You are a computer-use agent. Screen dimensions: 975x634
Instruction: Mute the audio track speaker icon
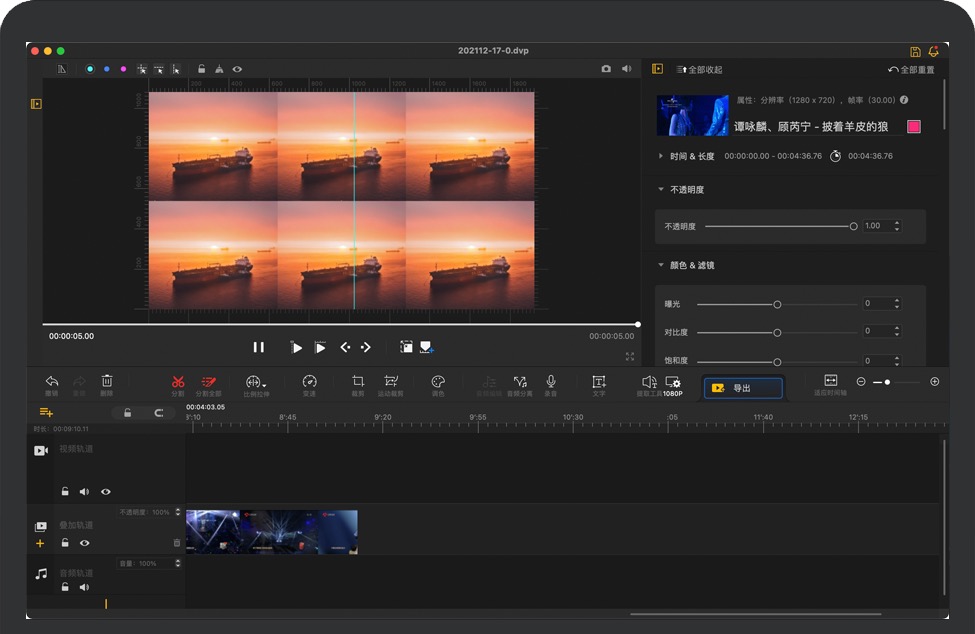coord(84,587)
